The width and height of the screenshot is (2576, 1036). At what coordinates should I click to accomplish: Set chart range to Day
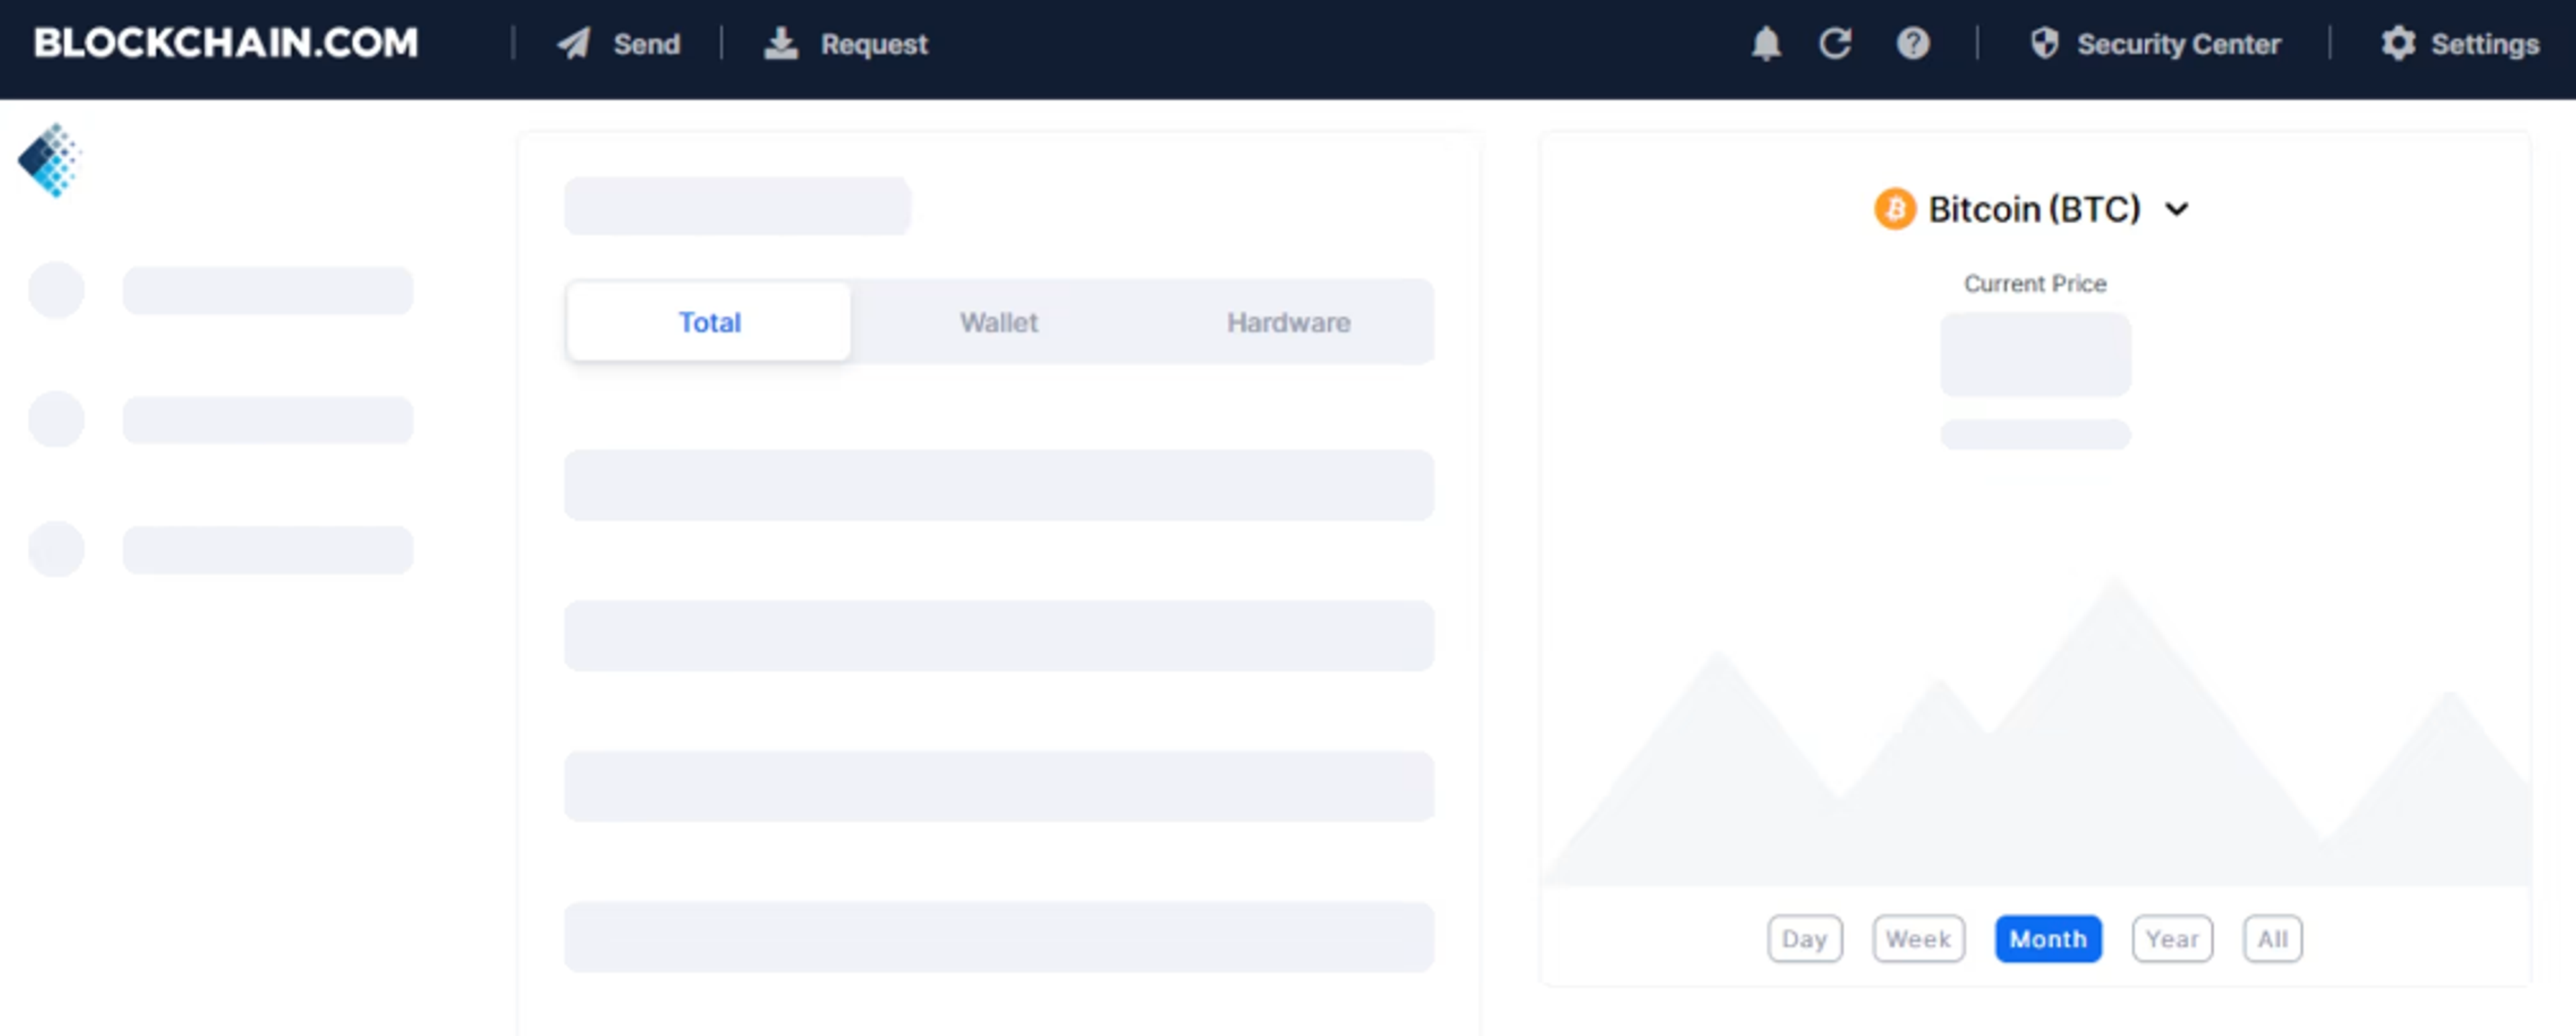point(1804,939)
